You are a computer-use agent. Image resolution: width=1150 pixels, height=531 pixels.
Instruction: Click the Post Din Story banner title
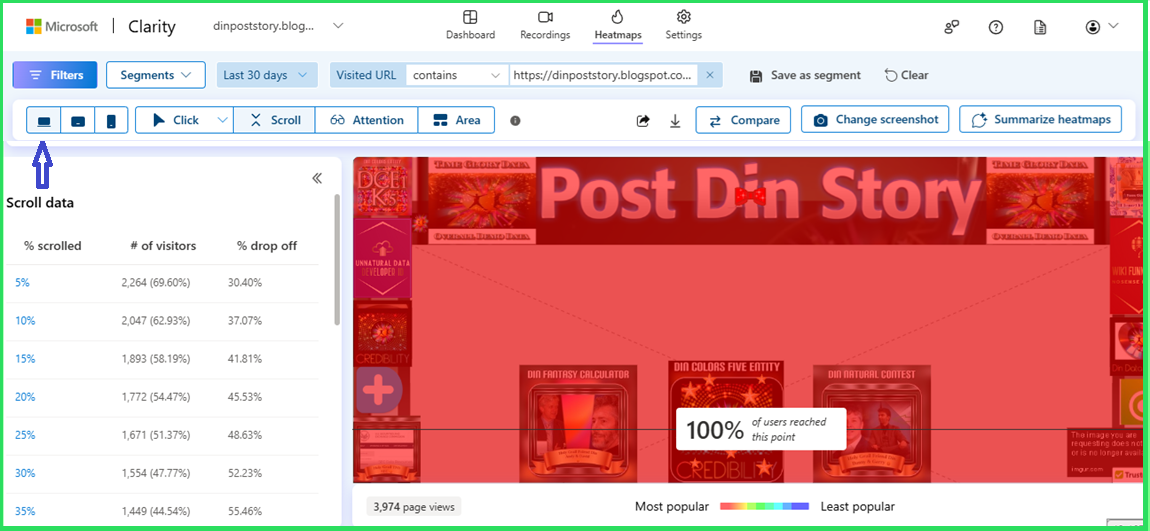coord(761,195)
